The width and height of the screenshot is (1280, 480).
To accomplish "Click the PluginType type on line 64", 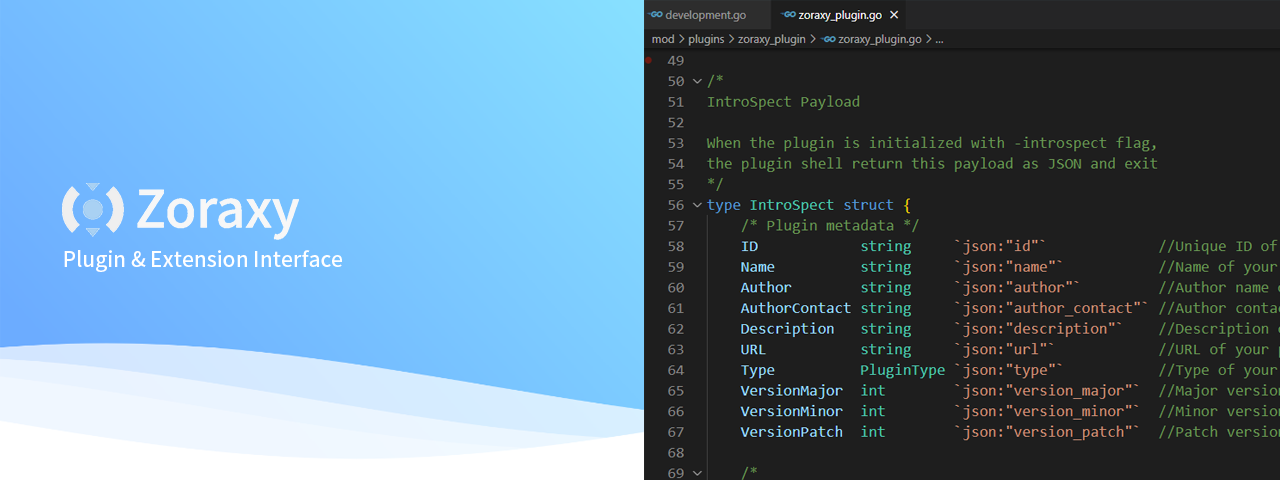I will (x=902, y=370).
